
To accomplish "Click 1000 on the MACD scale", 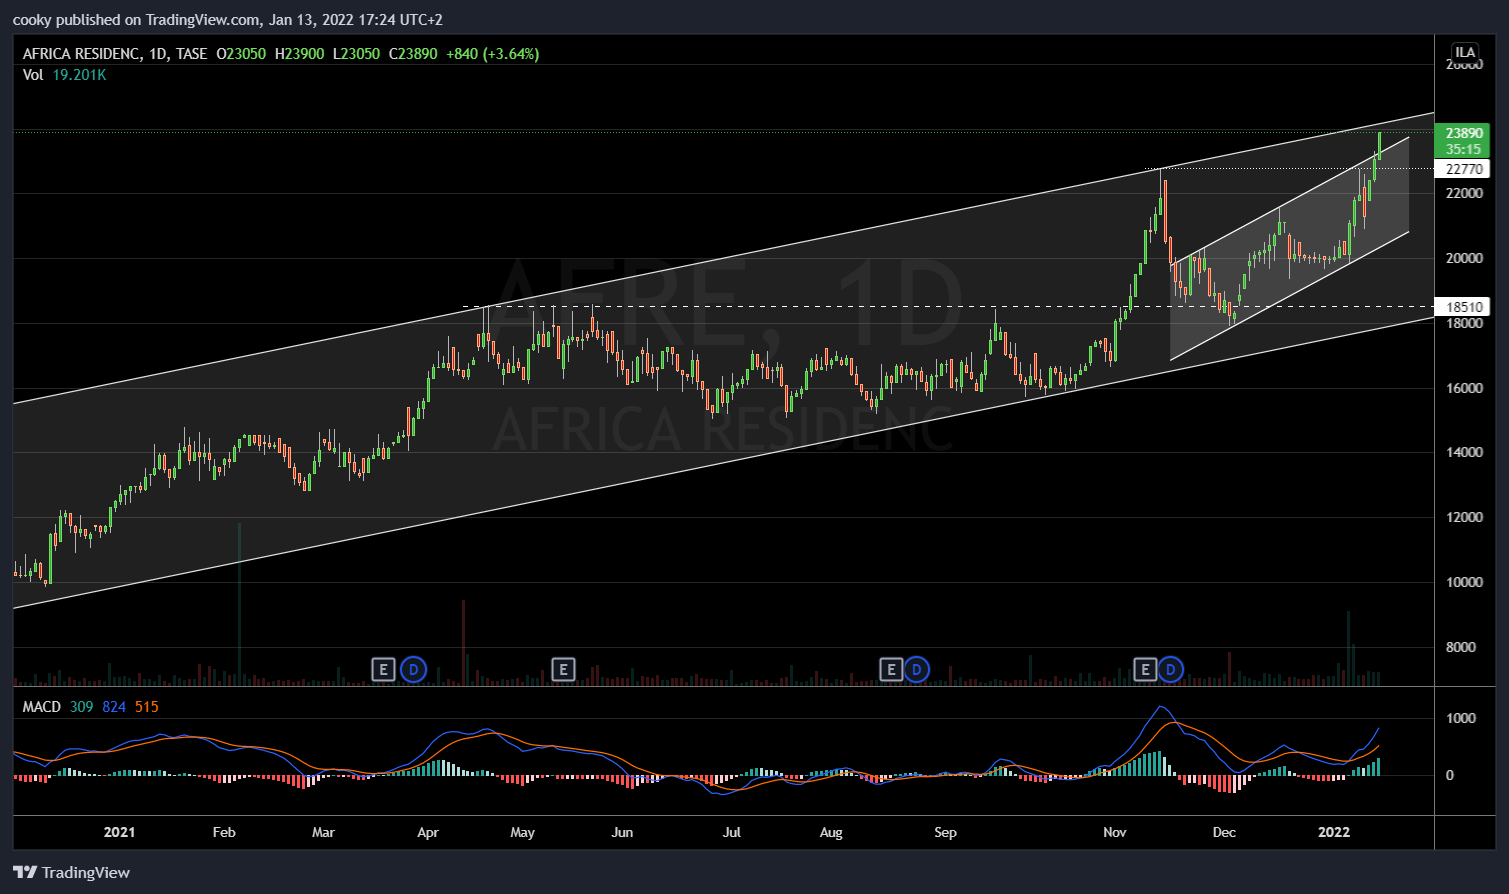I will [x=1461, y=718].
